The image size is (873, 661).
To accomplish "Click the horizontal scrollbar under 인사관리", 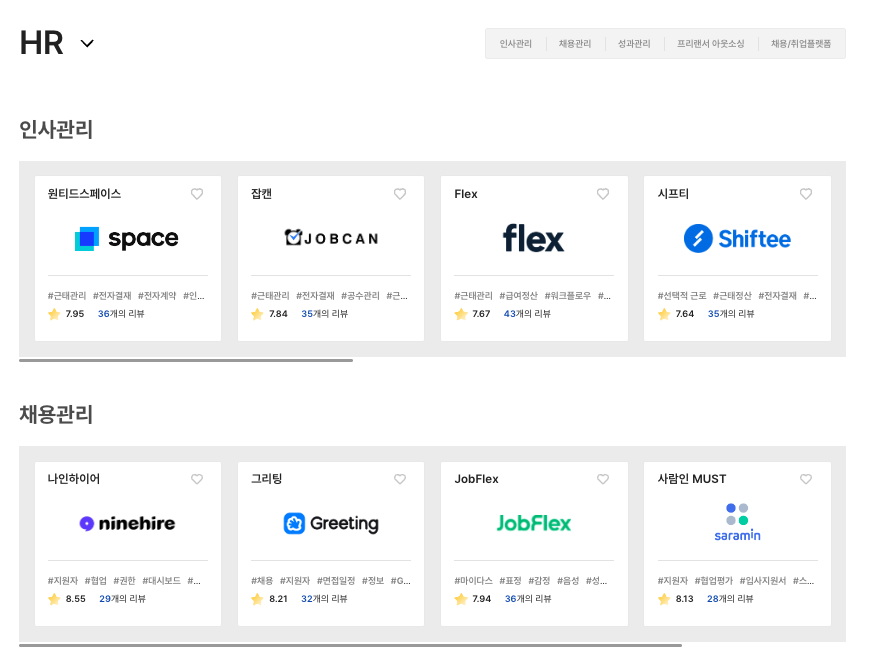I will click(187, 359).
